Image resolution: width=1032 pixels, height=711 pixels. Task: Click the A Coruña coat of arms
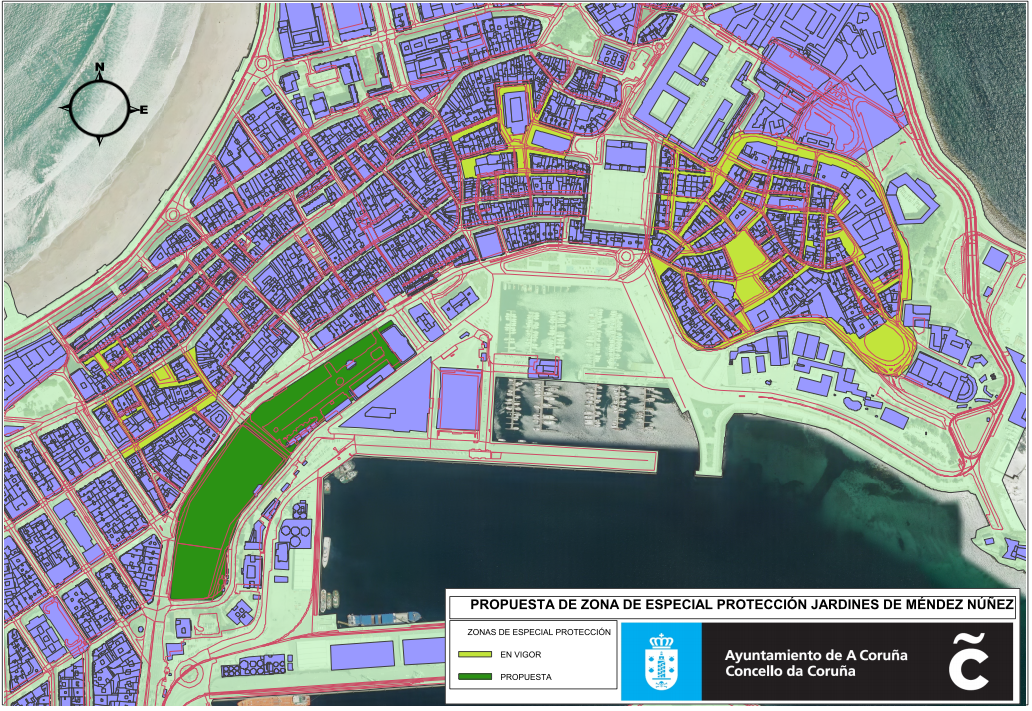pos(660,662)
